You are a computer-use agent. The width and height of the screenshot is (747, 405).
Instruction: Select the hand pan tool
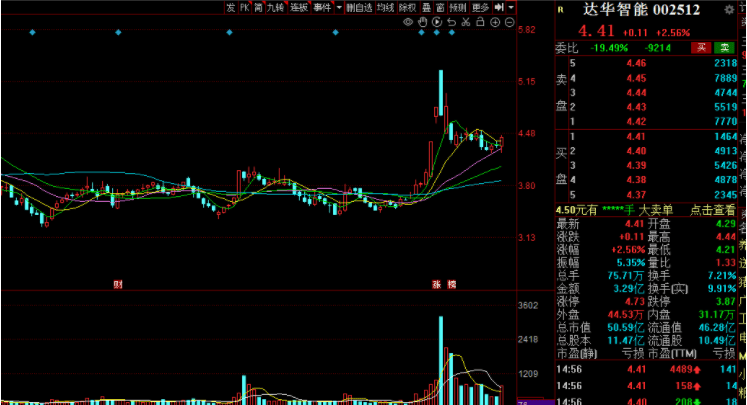coord(423,22)
